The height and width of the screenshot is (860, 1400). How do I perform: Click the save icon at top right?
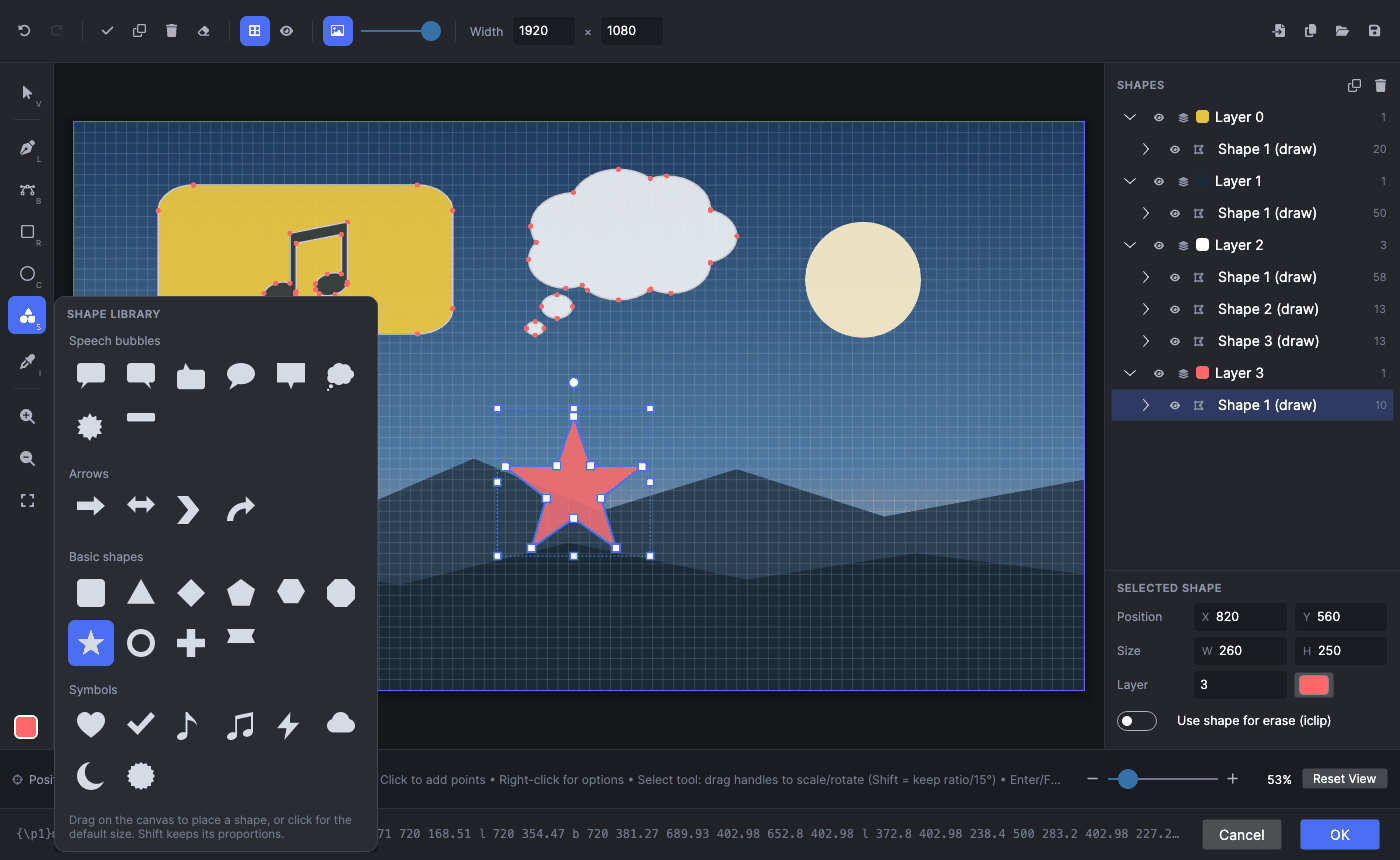click(x=1374, y=31)
